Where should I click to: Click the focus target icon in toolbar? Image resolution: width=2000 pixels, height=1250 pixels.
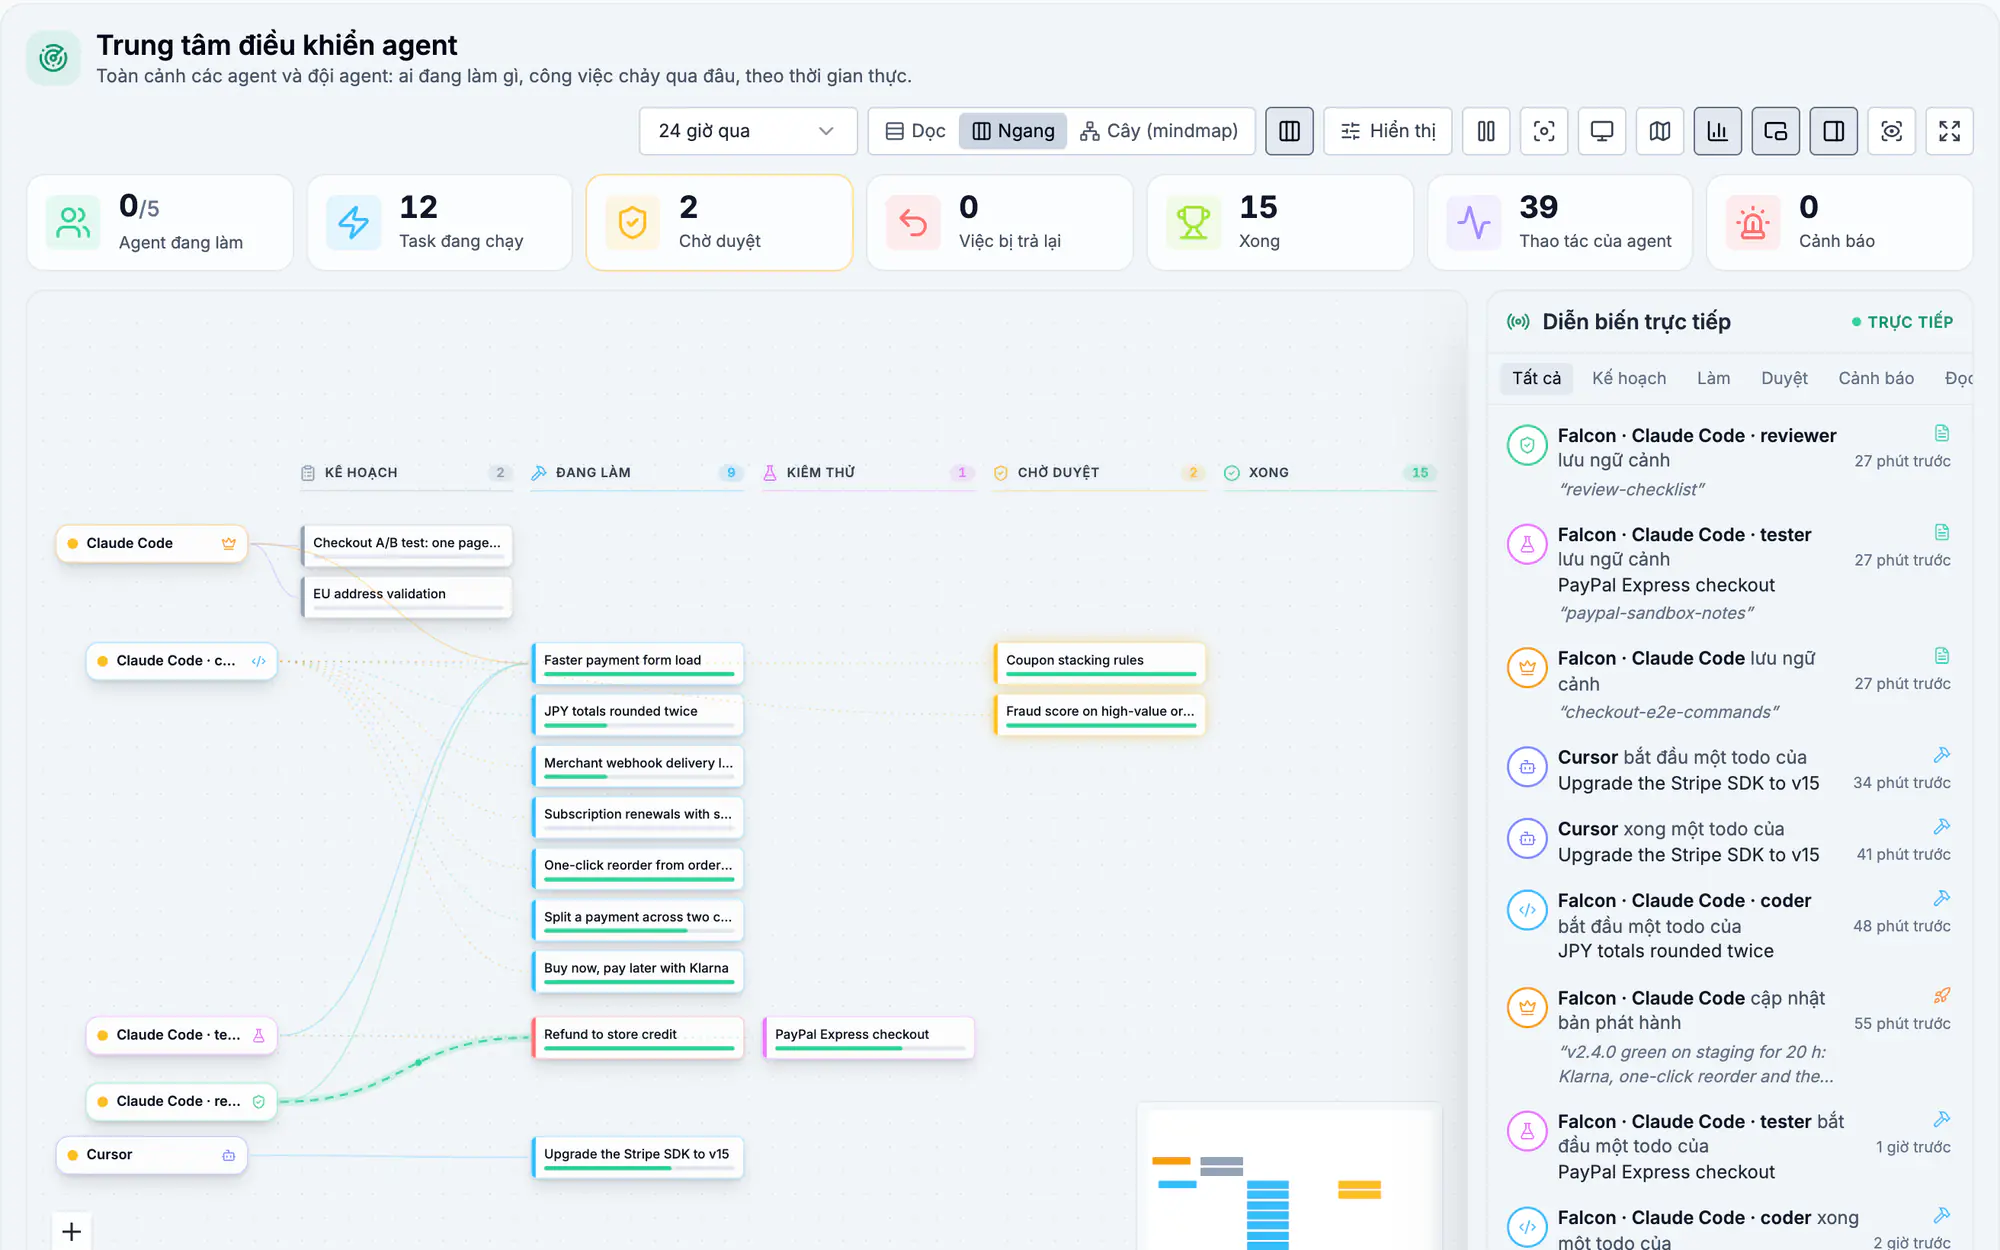(x=1544, y=131)
